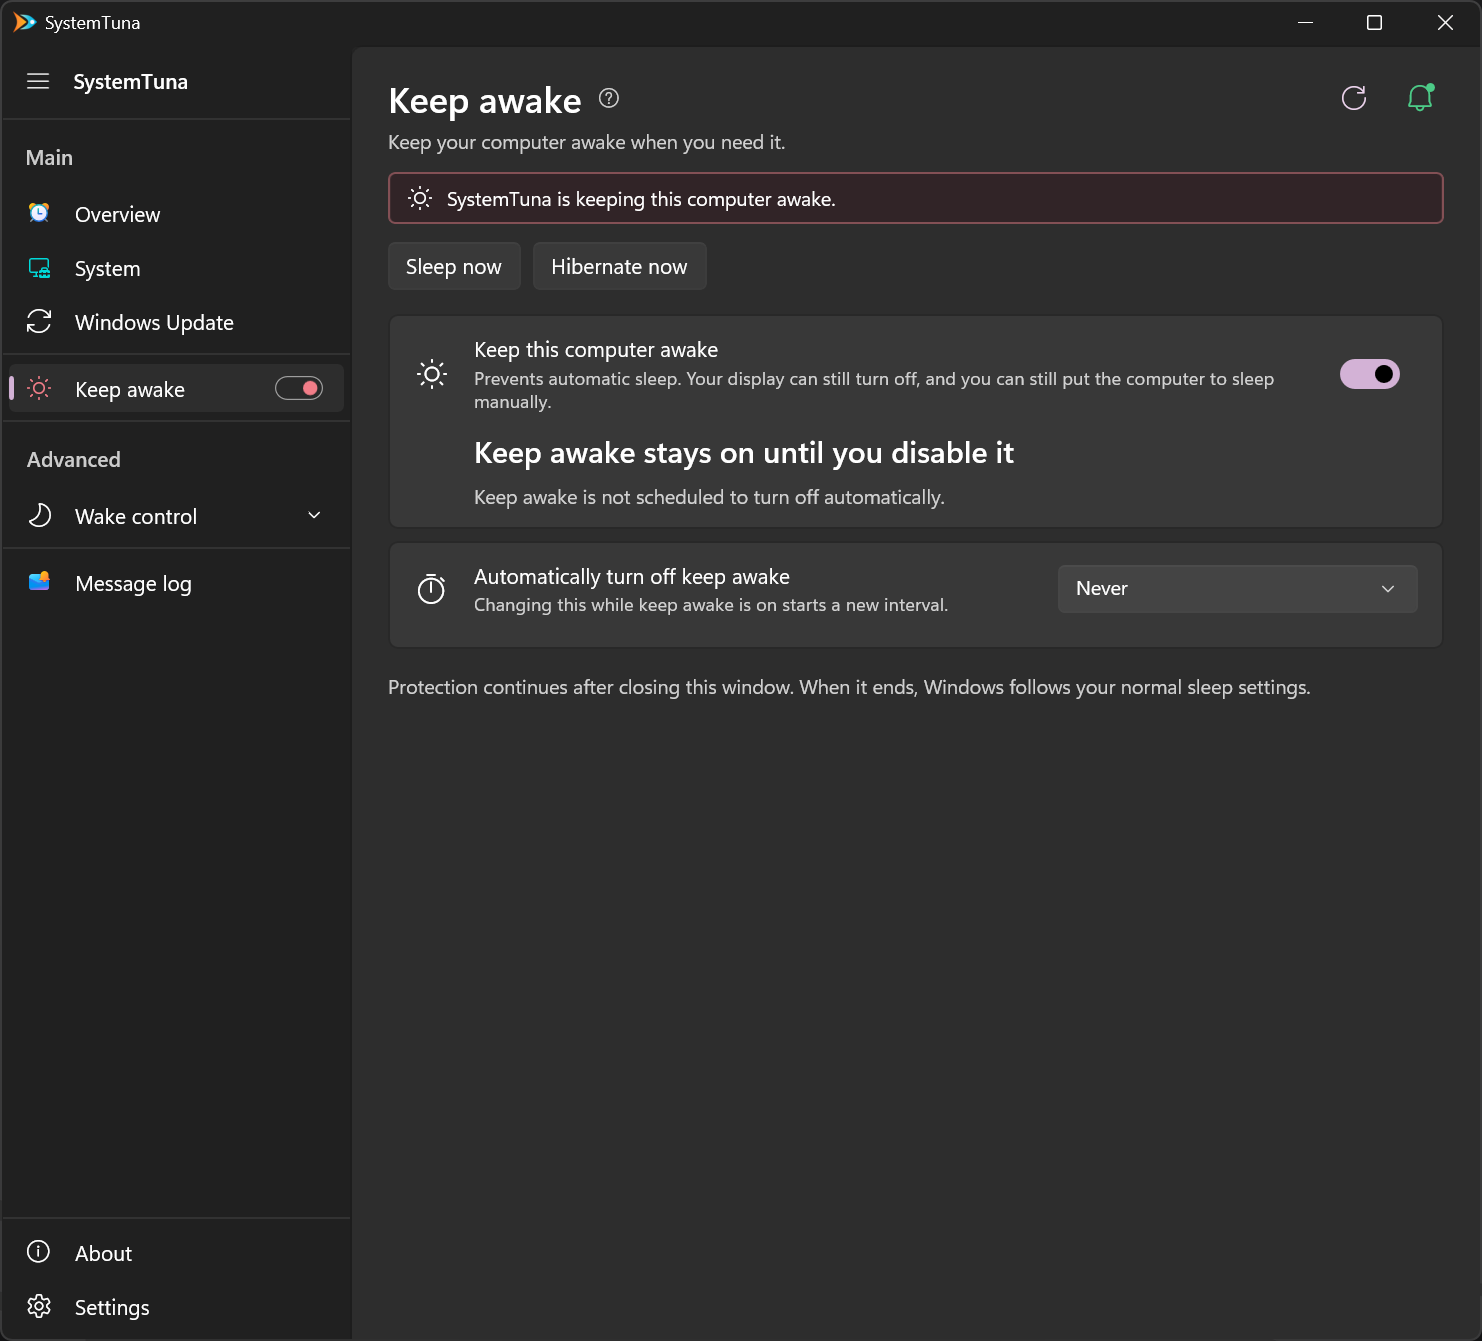Click the Main section label

pos(49,157)
